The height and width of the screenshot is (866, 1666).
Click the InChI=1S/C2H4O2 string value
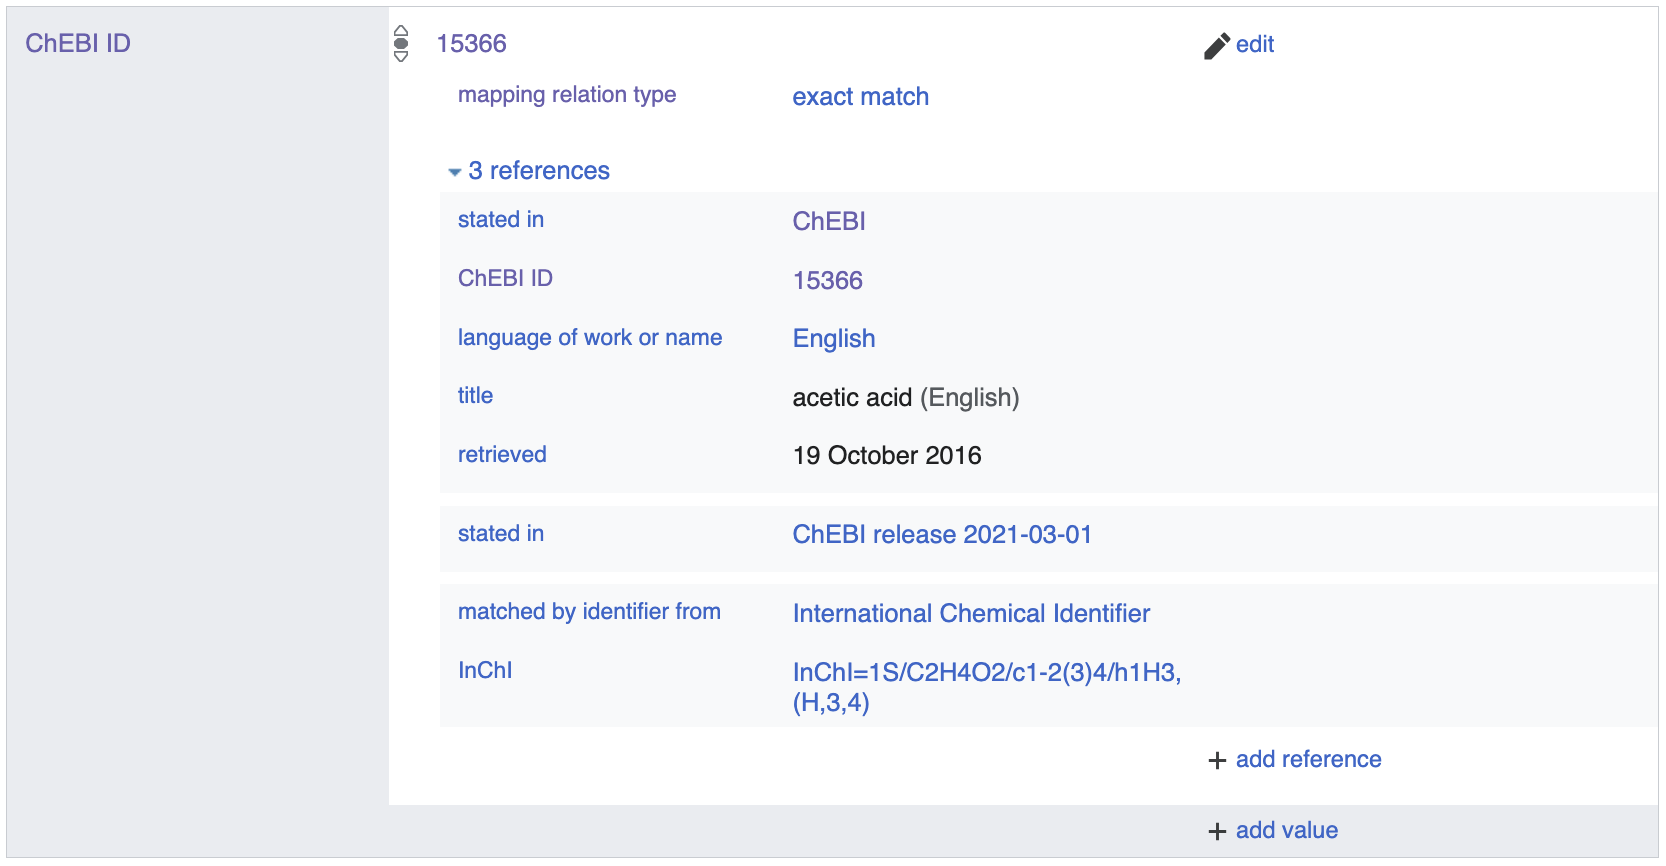(x=987, y=687)
